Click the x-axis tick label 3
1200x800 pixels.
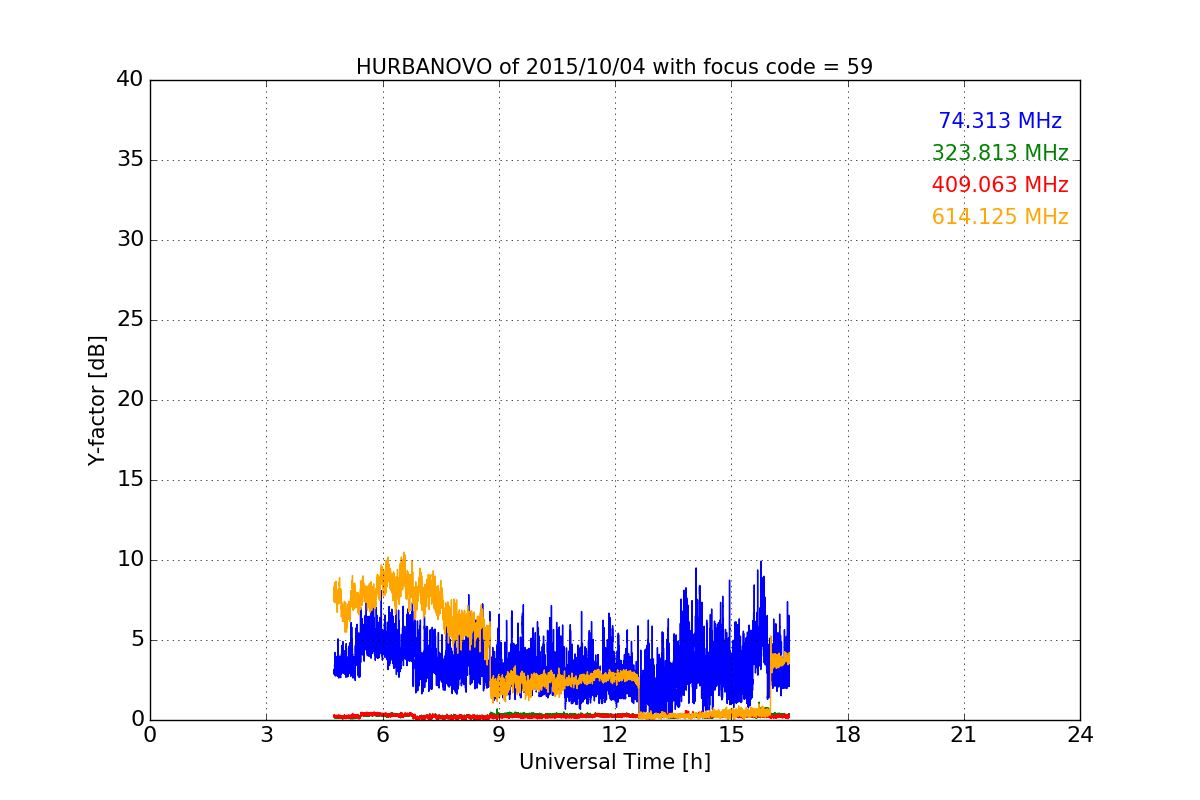[266, 735]
